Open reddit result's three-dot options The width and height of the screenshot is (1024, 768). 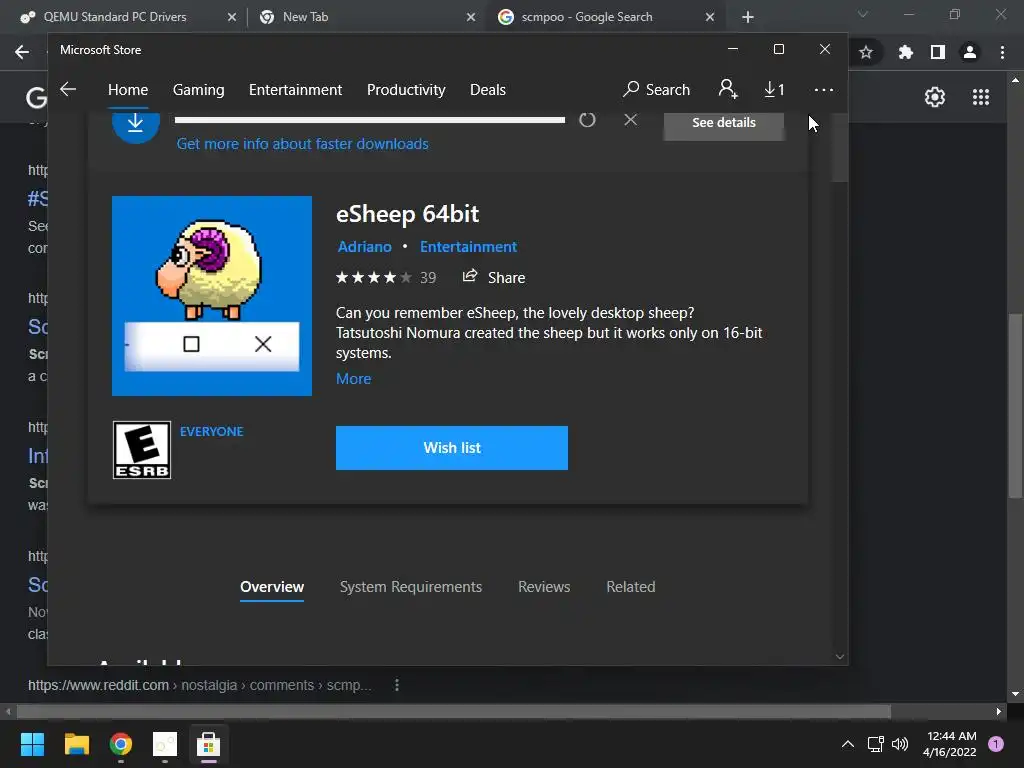pos(397,685)
